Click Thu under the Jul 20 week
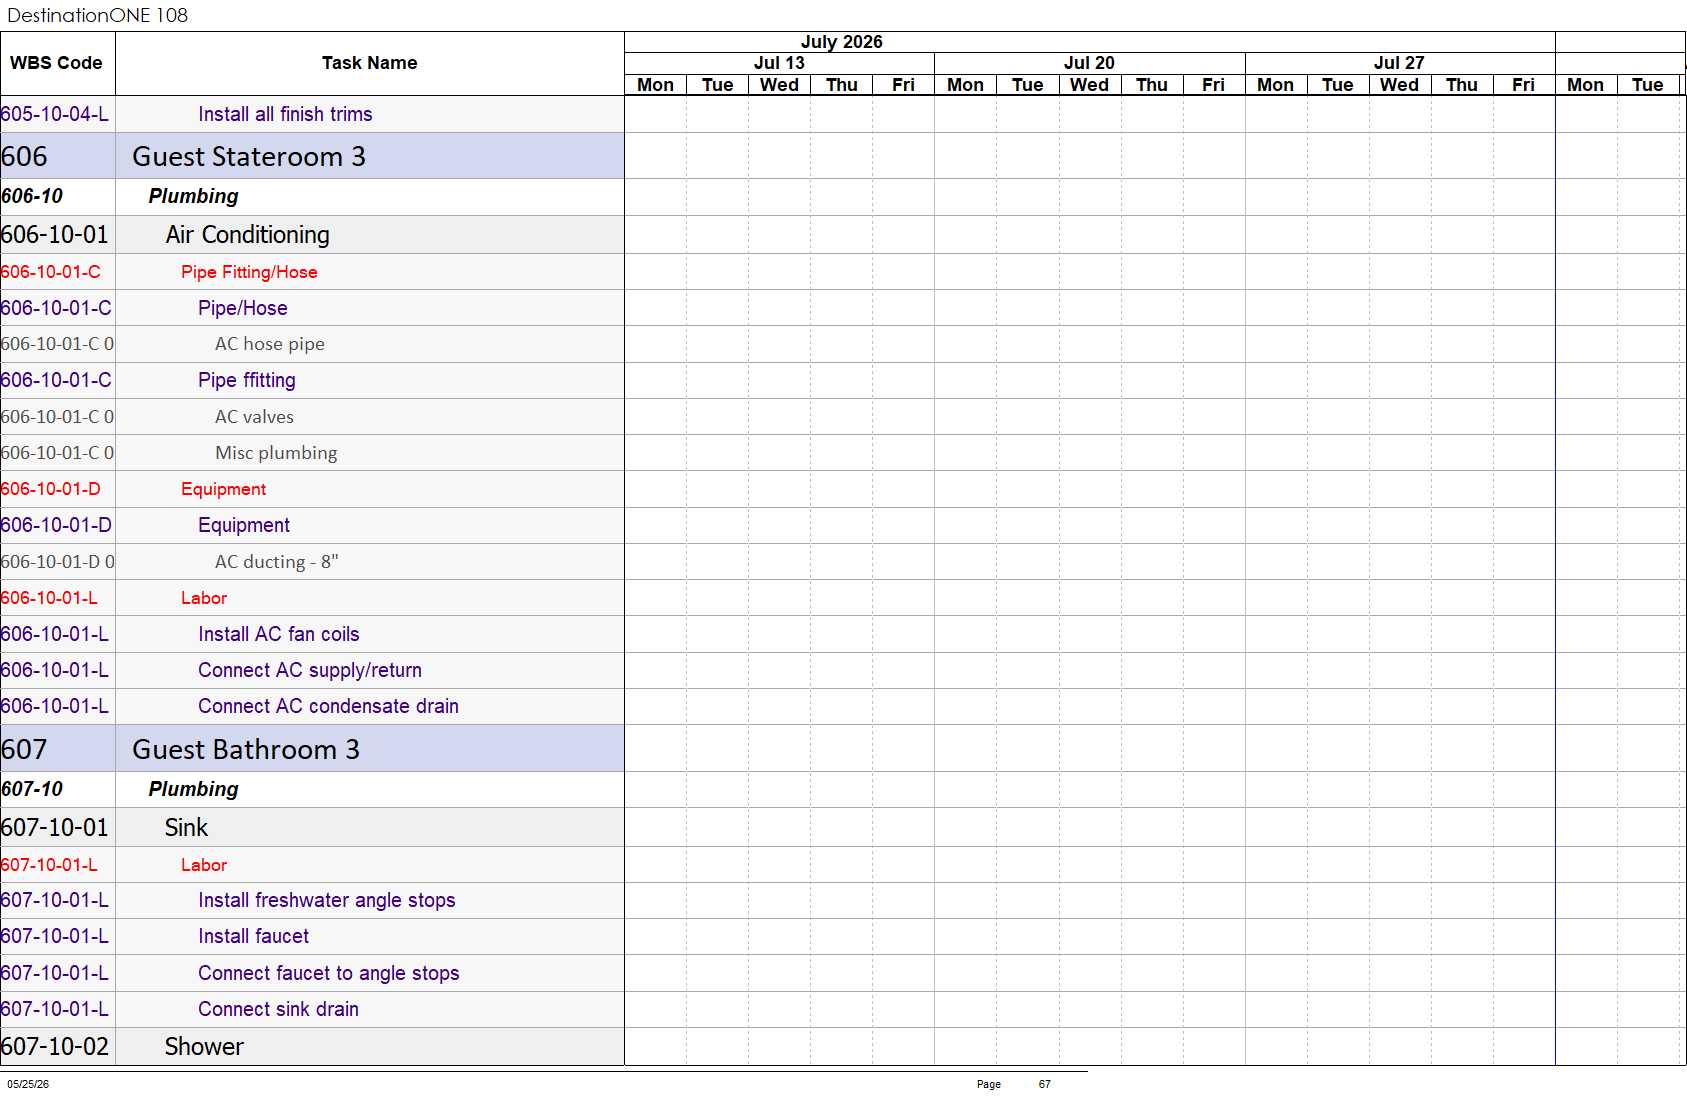Image resolution: width=1687 pixels, height=1097 pixels. click(1151, 85)
